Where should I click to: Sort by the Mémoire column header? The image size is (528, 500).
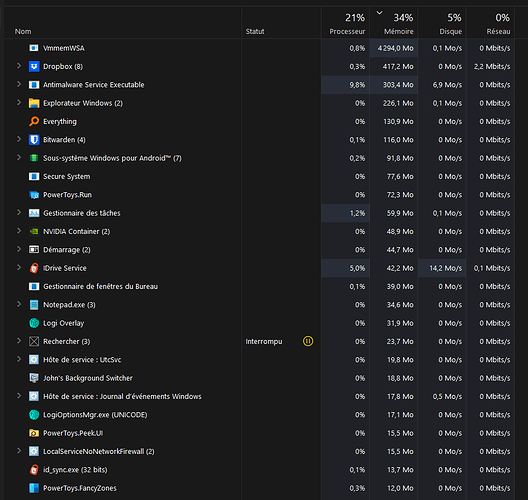(399, 31)
